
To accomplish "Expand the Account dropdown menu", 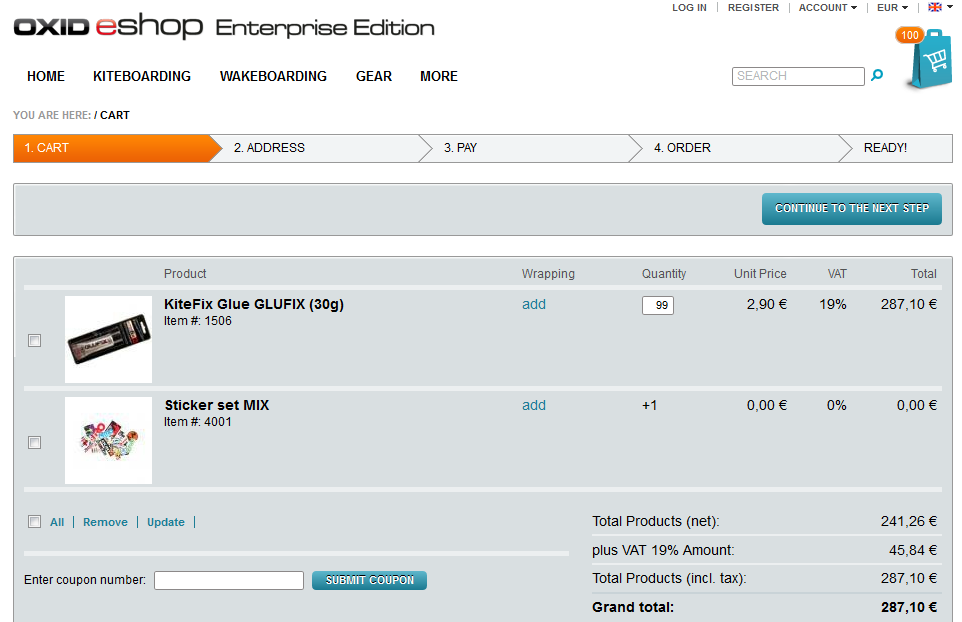I will 827,8.
